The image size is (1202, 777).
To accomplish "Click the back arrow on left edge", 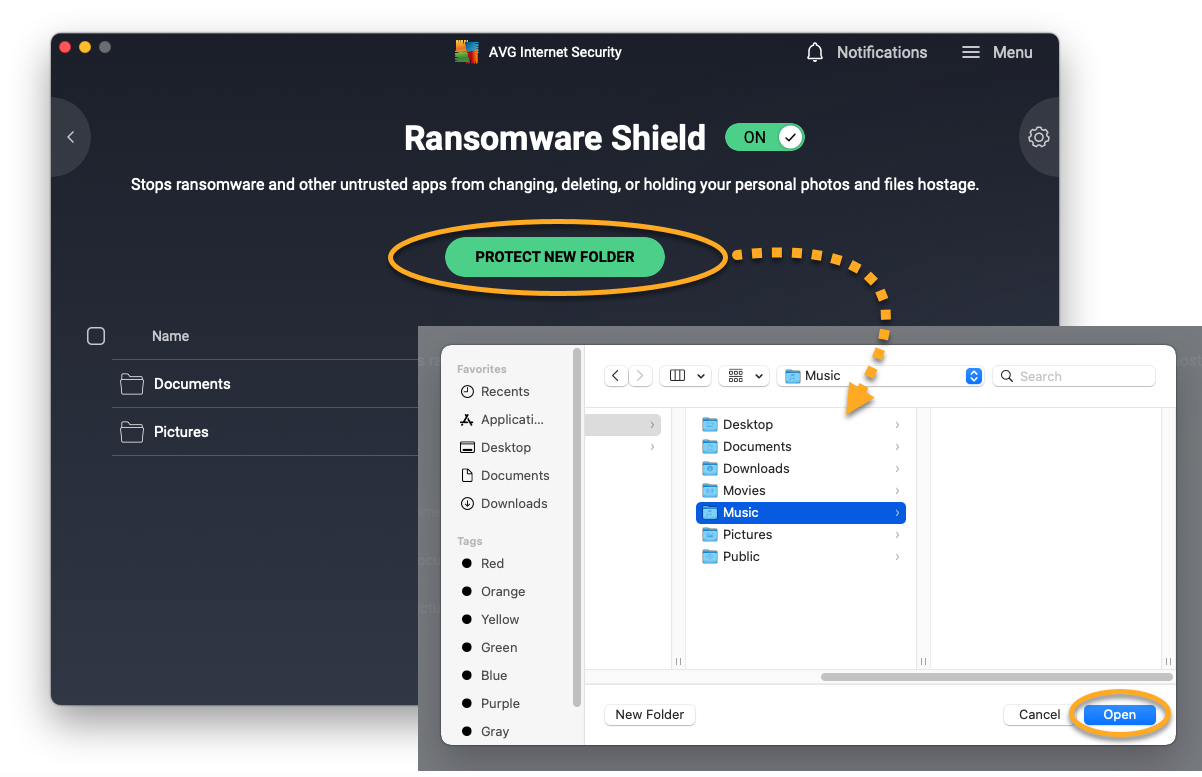I will point(70,137).
